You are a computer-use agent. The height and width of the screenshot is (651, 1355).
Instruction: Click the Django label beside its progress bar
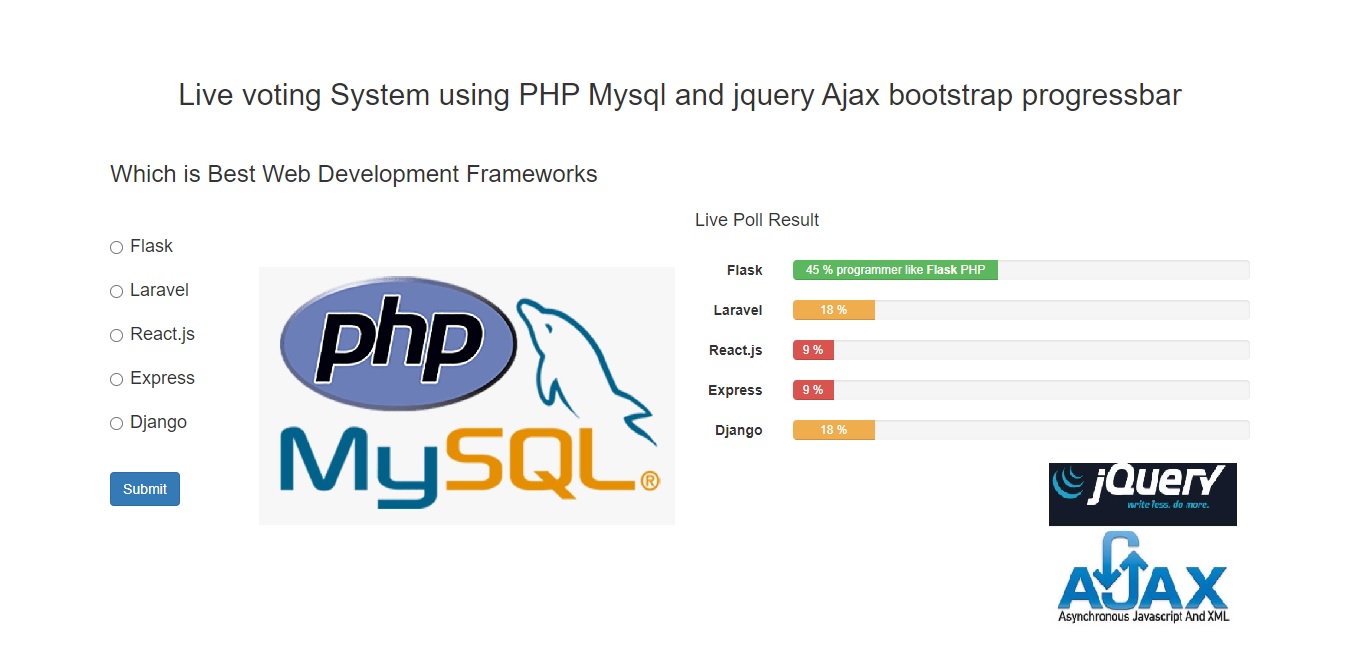tap(739, 430)
